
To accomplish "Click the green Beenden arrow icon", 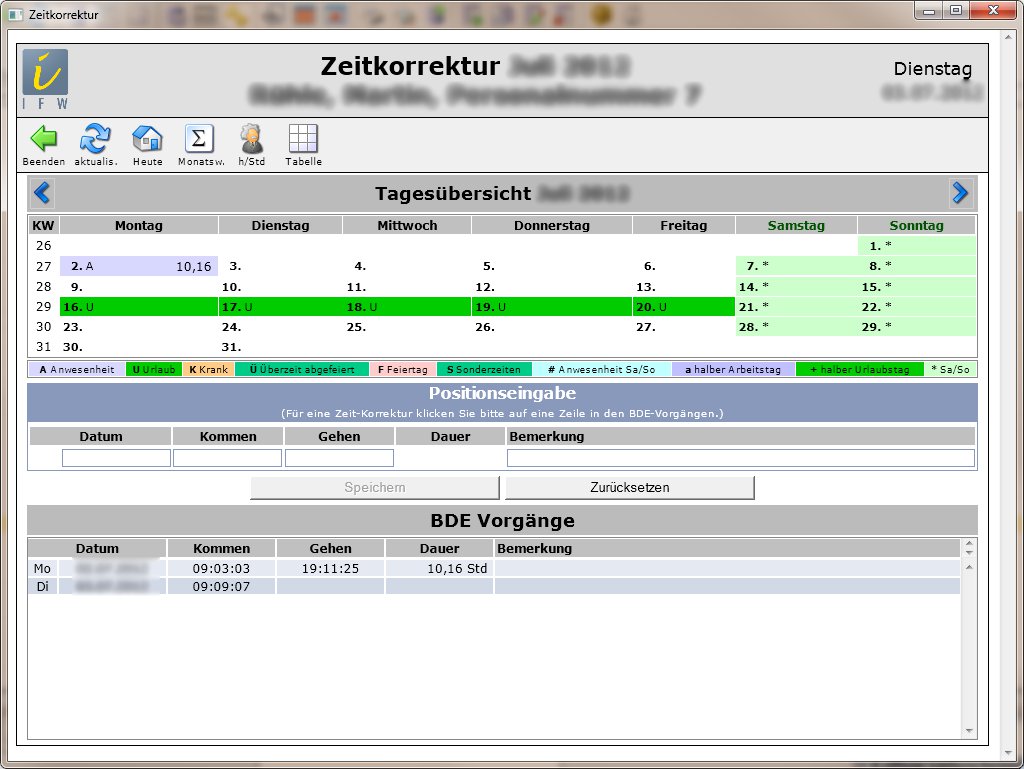I will (x=43, y=139).
